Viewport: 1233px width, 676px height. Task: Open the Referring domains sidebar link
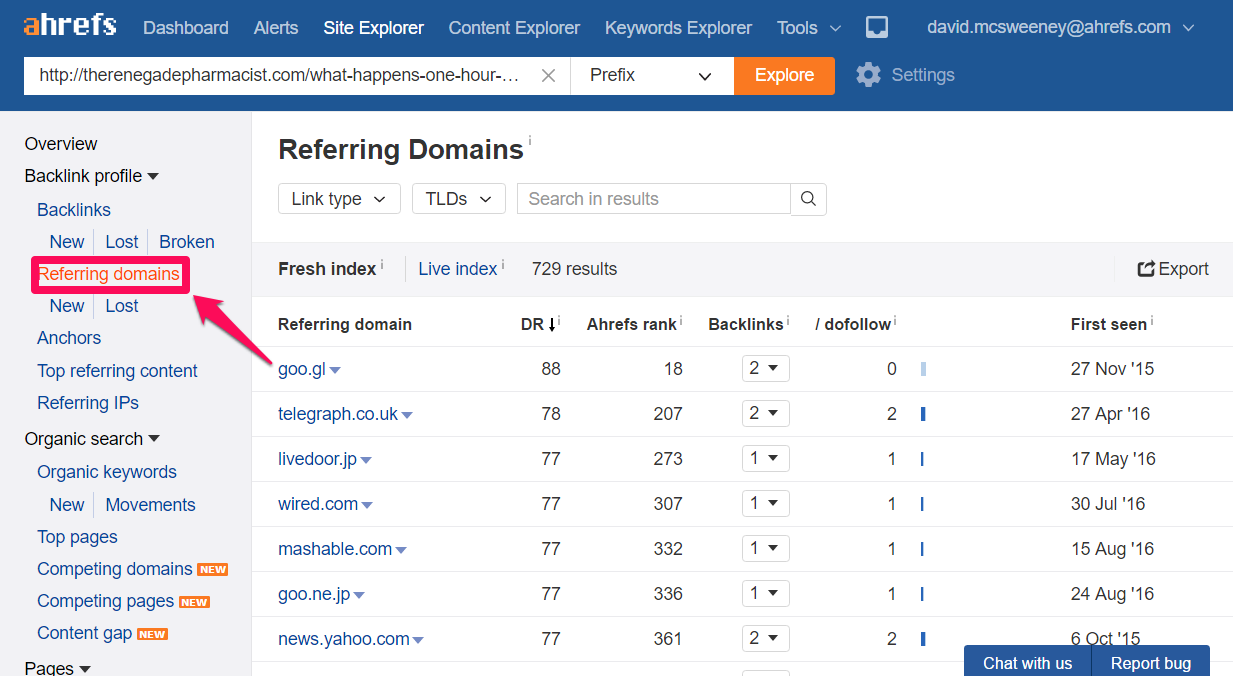click(109, 274)
